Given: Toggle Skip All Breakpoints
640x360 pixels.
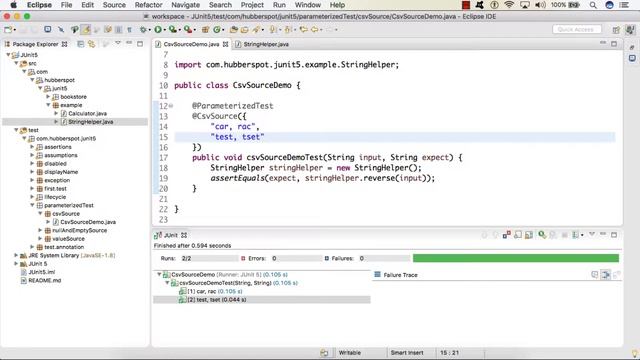Looking at the screenshot, I should (x=61, y=29).
